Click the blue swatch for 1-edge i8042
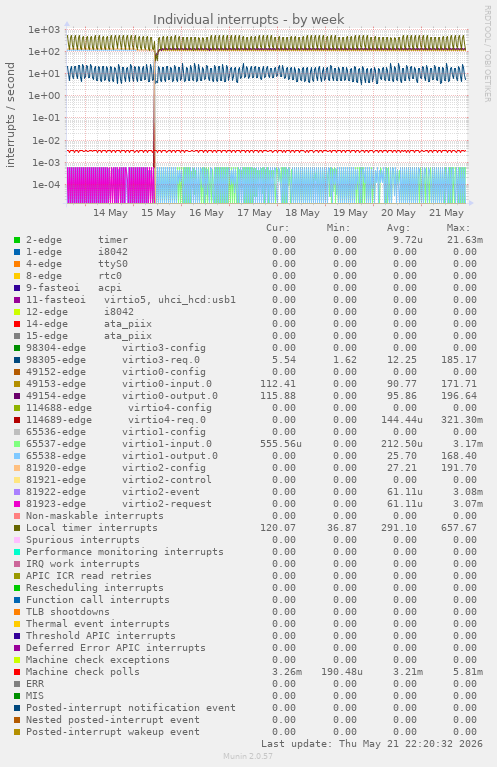 click(17, 252)
